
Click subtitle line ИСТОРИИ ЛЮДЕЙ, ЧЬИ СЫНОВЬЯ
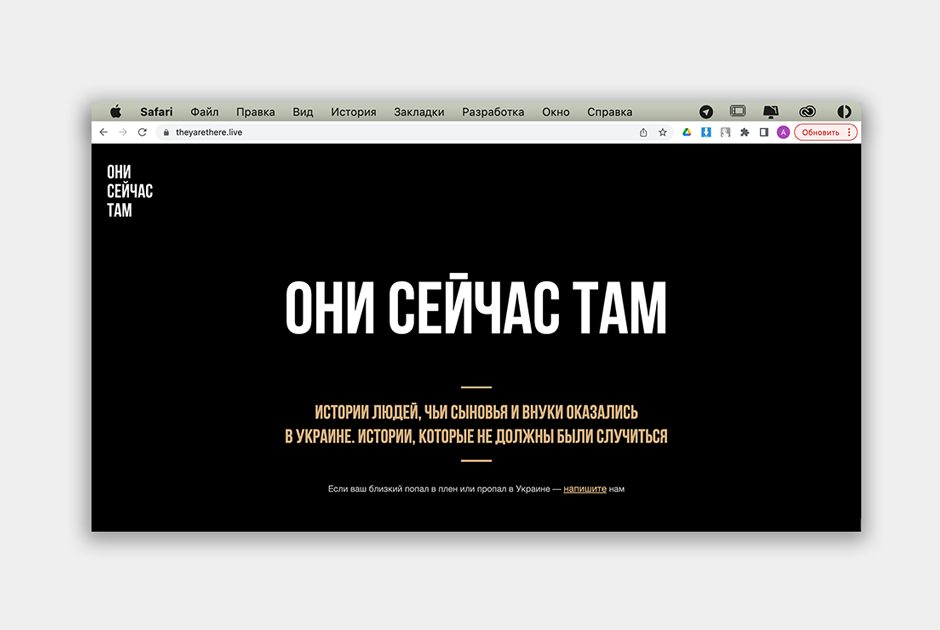tap(476, 412)
